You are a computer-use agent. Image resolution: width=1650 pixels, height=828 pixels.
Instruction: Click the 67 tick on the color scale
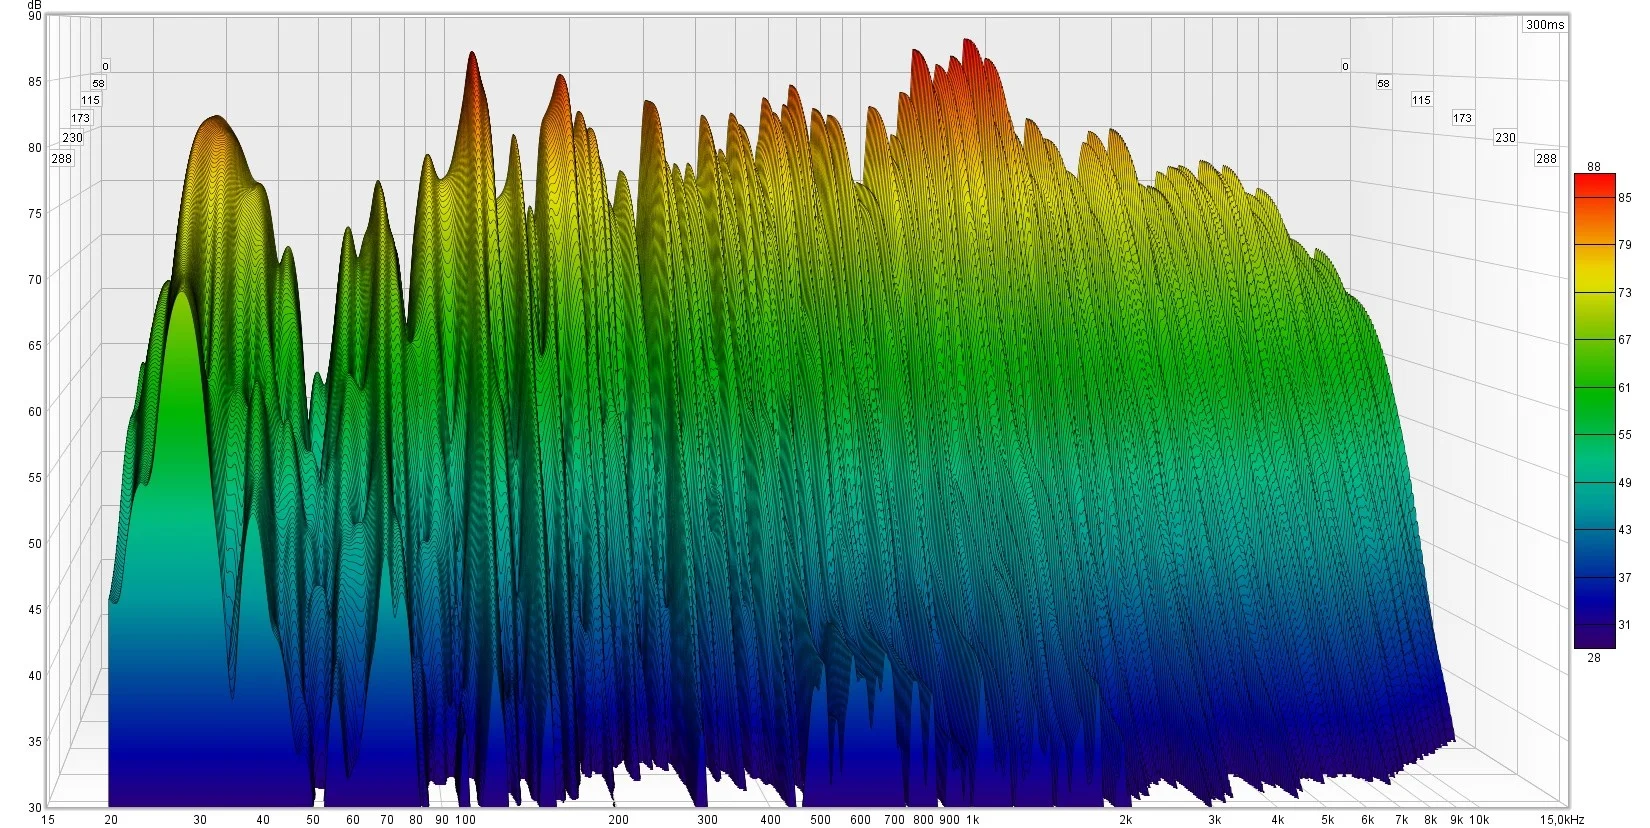click(1625, 340)
